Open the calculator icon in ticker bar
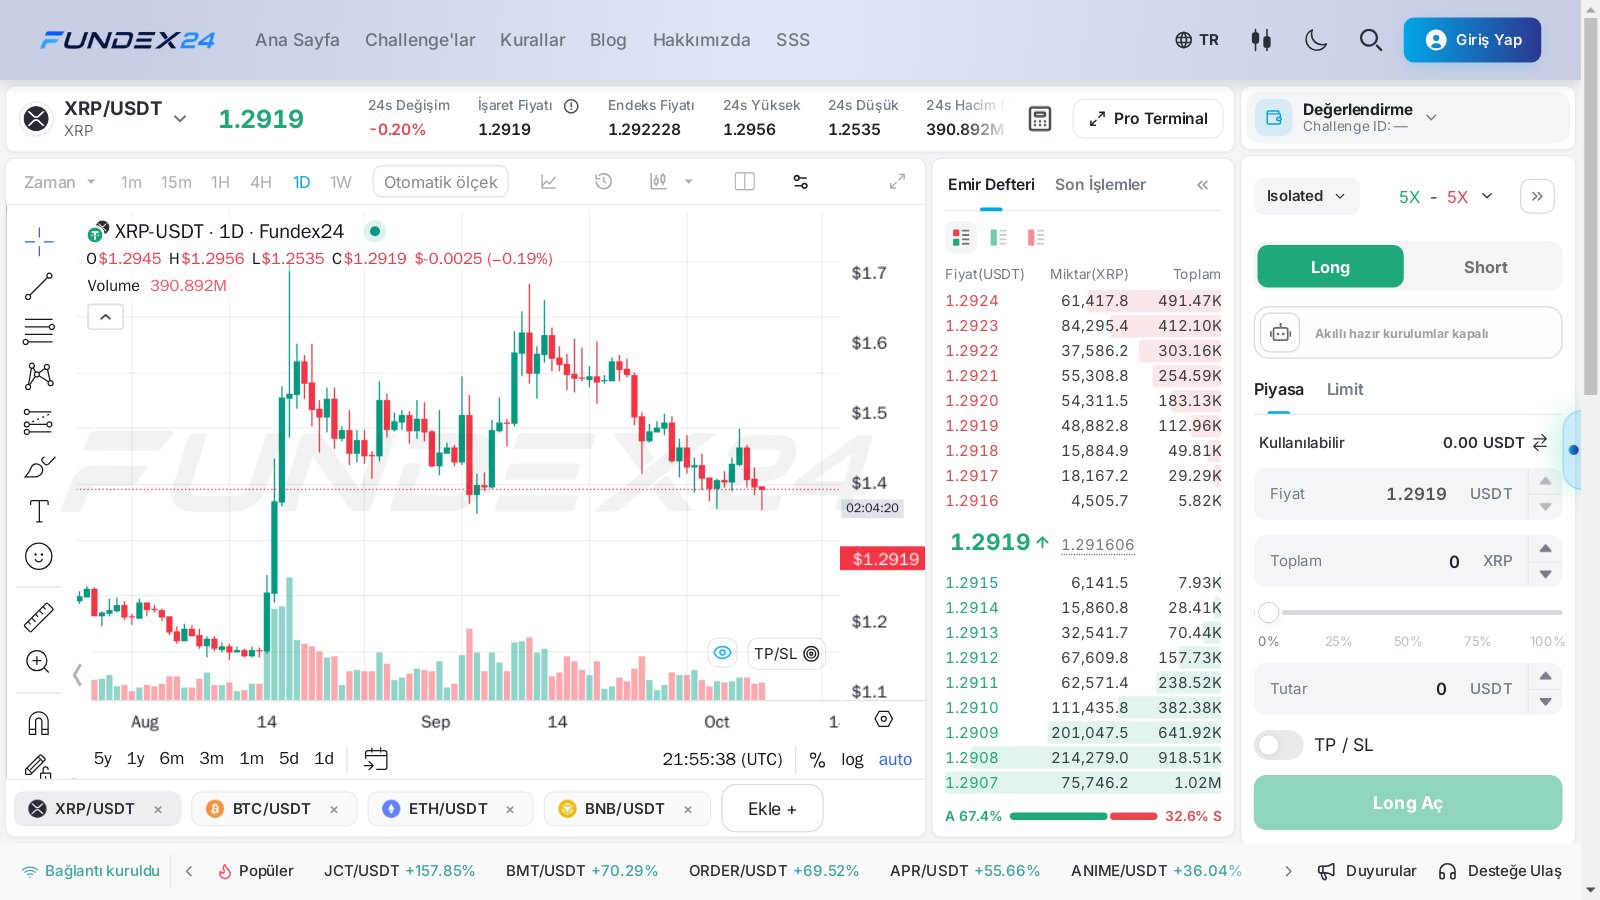The width and height of the screenshot is (1600, 900). point(1040,118)
